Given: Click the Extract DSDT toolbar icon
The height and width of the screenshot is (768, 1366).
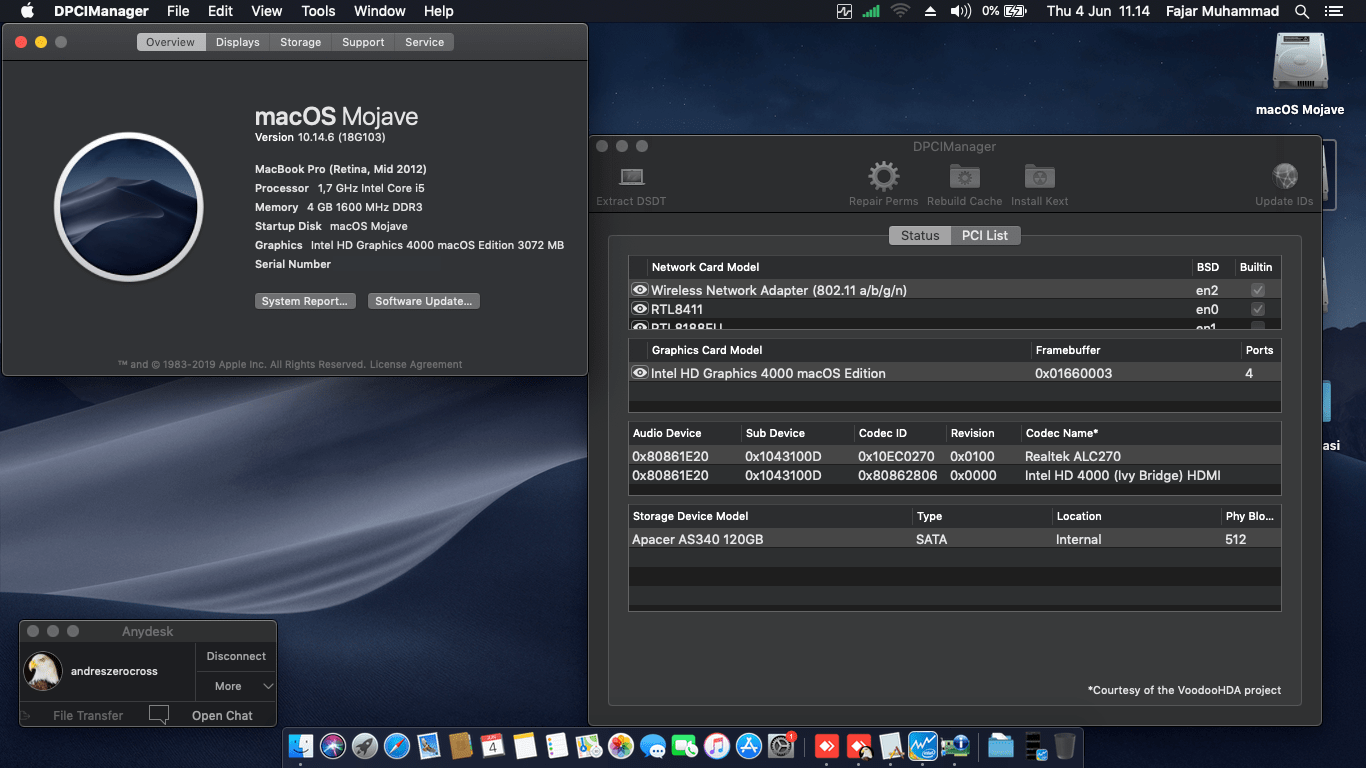Looking at the screenshot, I should (x=630, y=176).
